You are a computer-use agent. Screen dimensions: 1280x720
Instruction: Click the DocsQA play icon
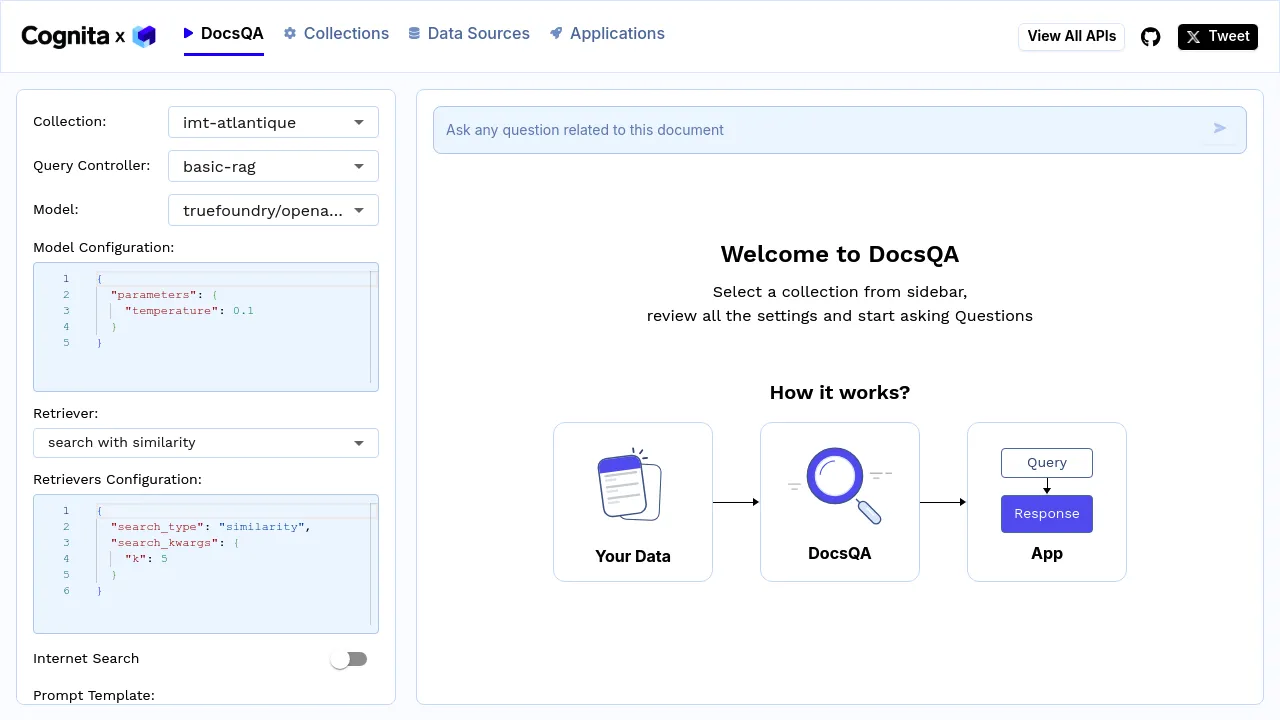188,33
